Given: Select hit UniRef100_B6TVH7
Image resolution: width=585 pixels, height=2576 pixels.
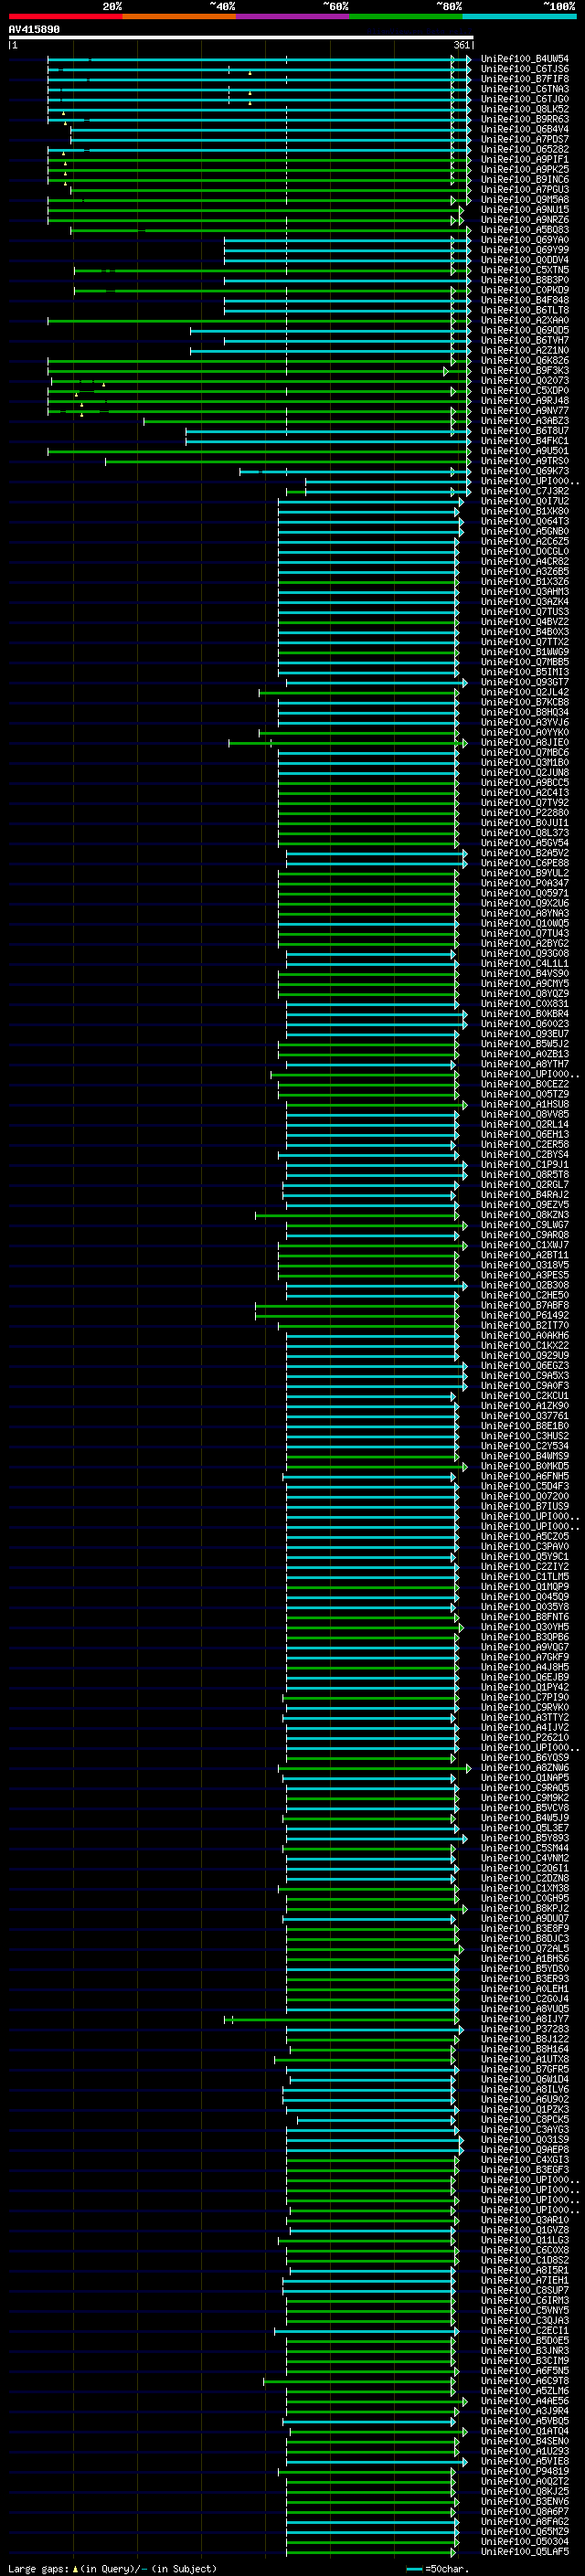Looking at the screenshot, I should pyautogui.click(x=525, y=341).
